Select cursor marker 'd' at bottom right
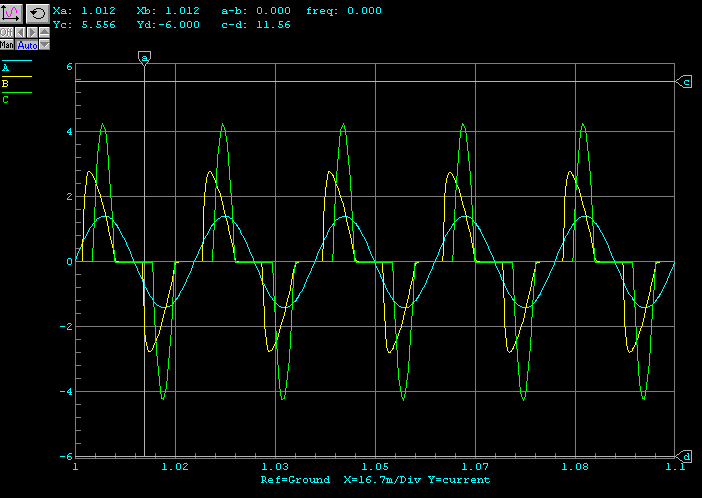Screen dimensions: 702x498 click(x=686, y=455)
